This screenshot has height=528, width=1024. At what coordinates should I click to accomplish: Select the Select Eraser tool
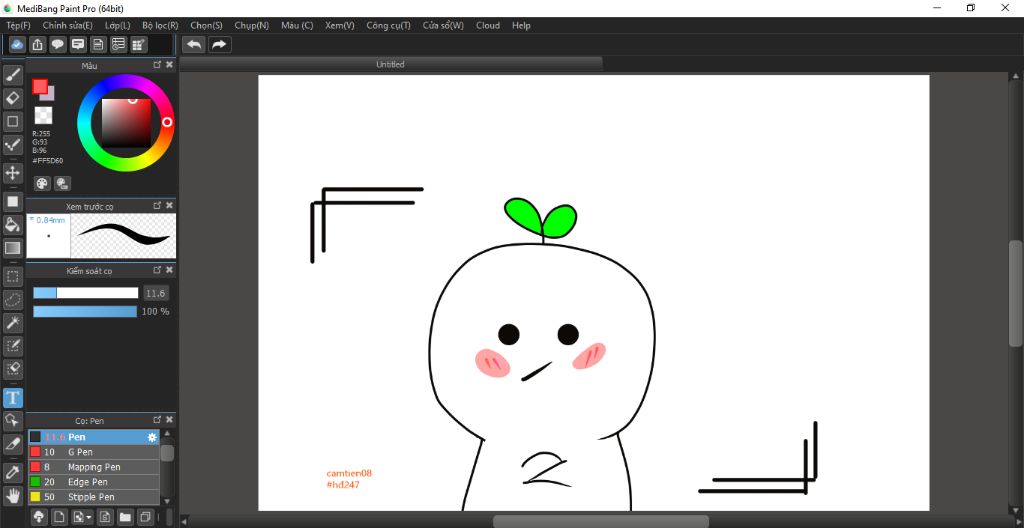tap(12, 369)
